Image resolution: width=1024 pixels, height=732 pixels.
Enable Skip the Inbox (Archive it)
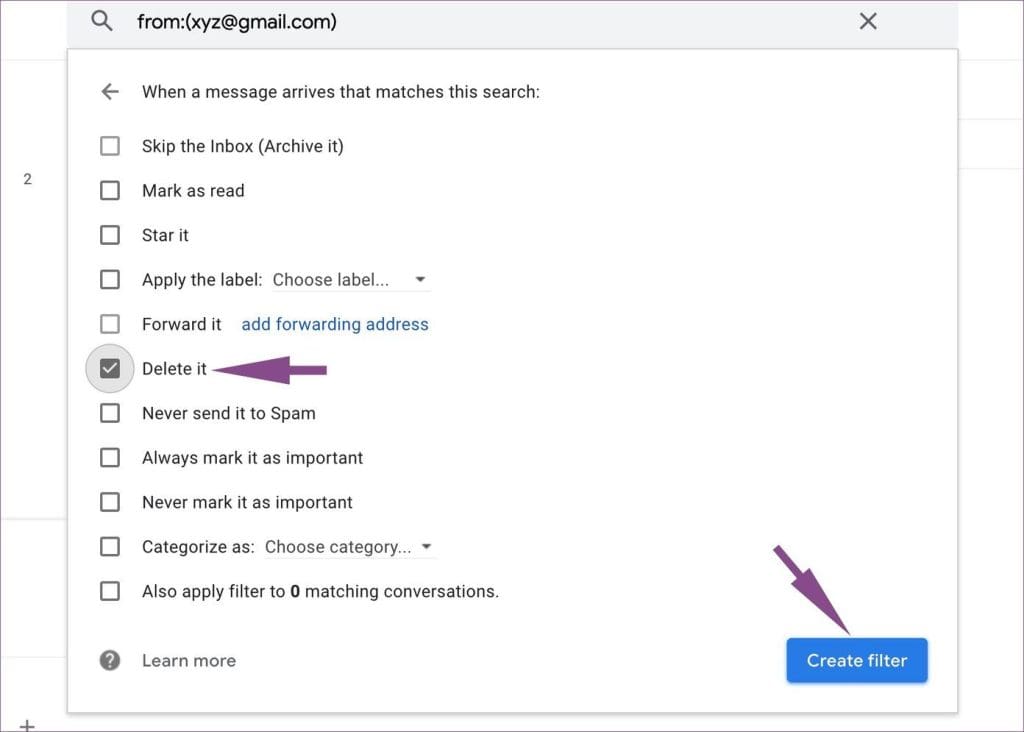[x=110, y=145]
